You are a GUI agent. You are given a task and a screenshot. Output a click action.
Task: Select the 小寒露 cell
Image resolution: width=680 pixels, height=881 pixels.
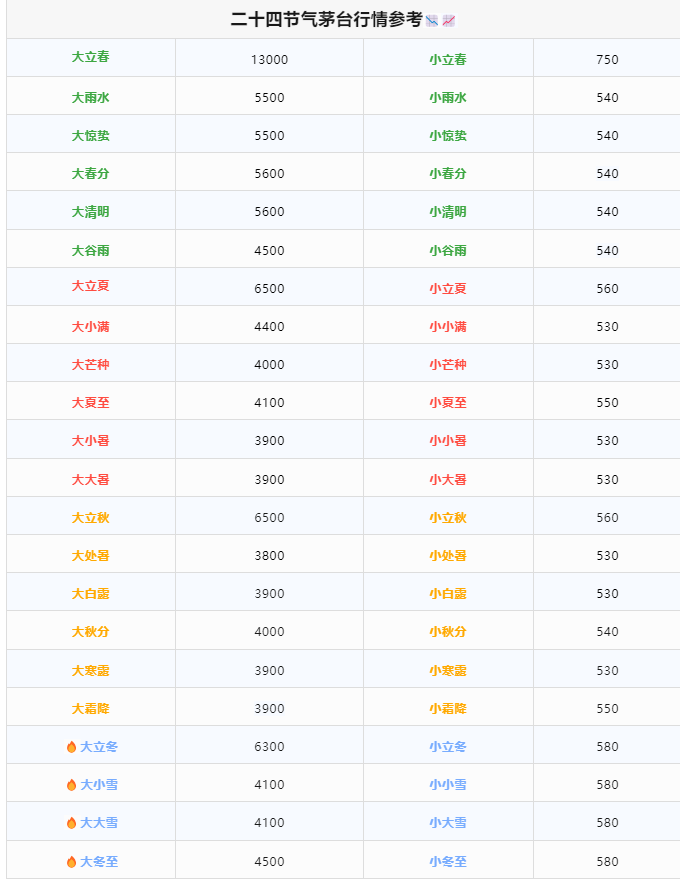[x=448, y=671]
